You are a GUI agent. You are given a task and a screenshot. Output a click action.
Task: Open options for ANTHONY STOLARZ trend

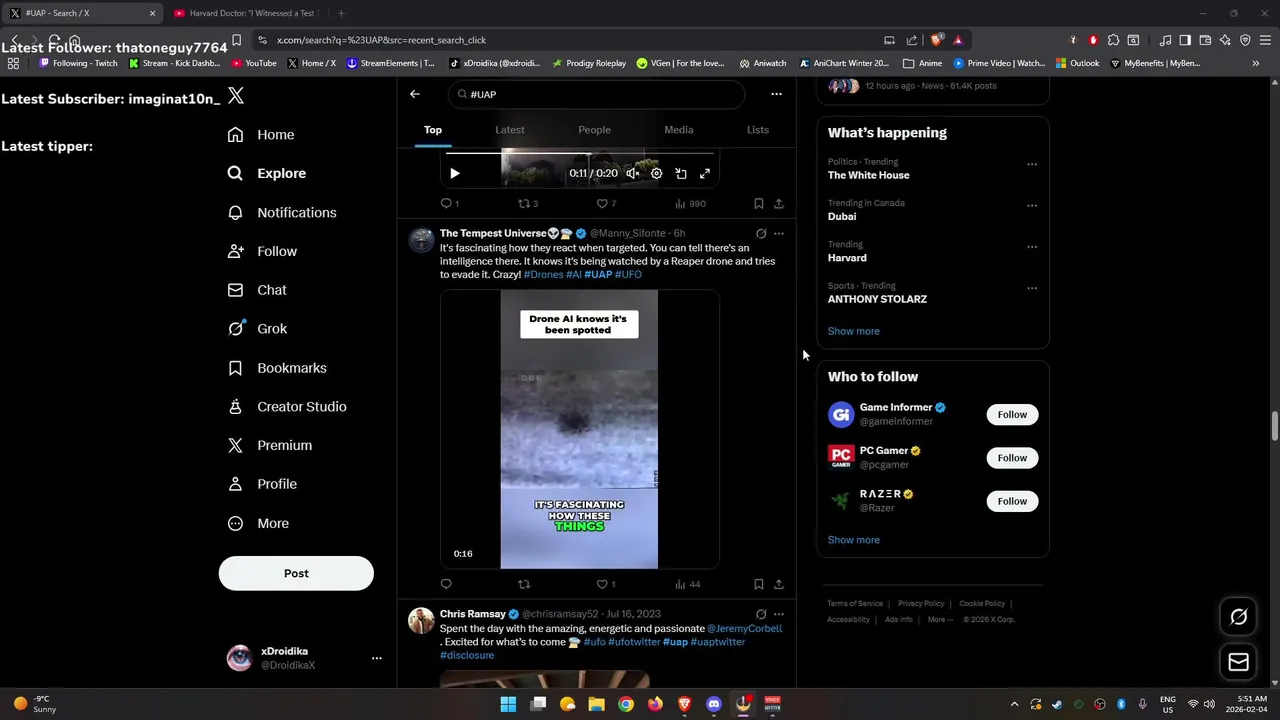(1032, 288)
